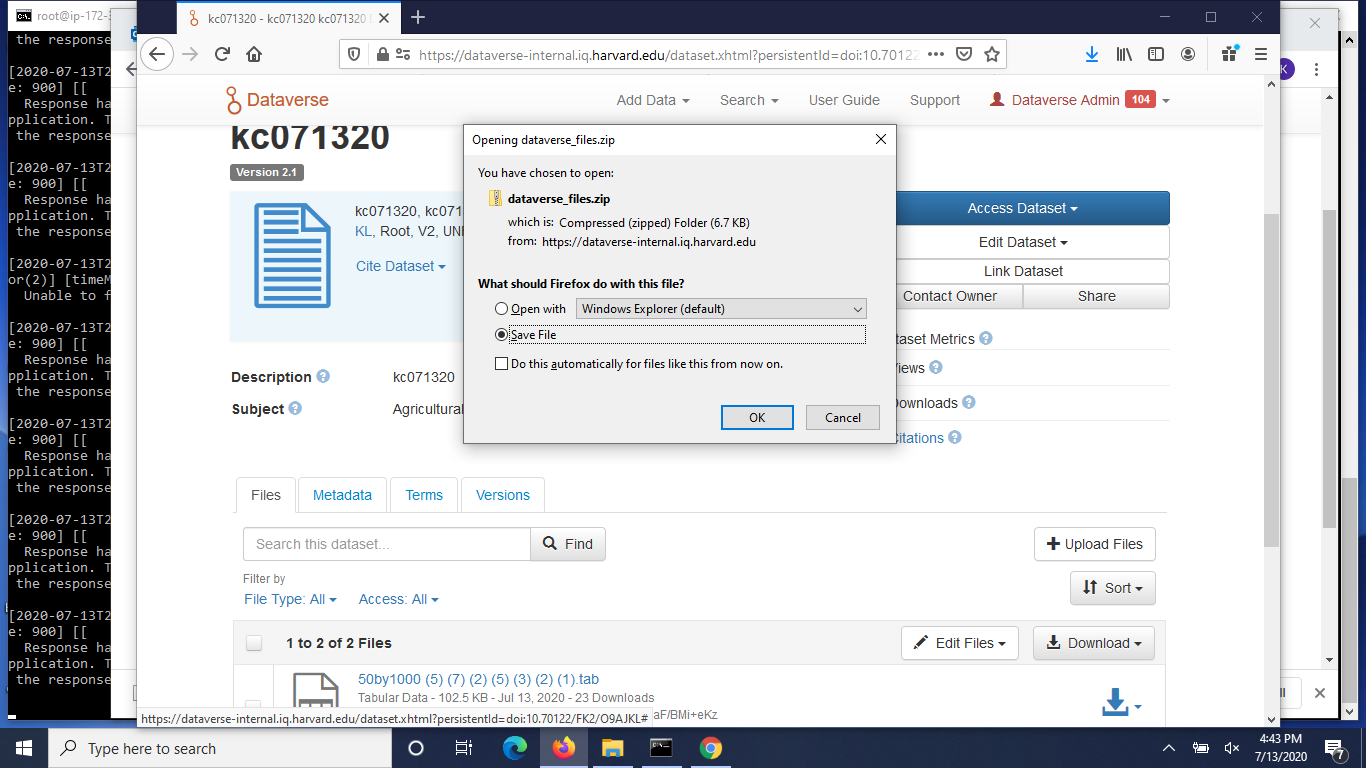Toggle Firefox sidebar icon
Image resolution: width=1366 pixels, height=768 pixels.
[1156, 55]
